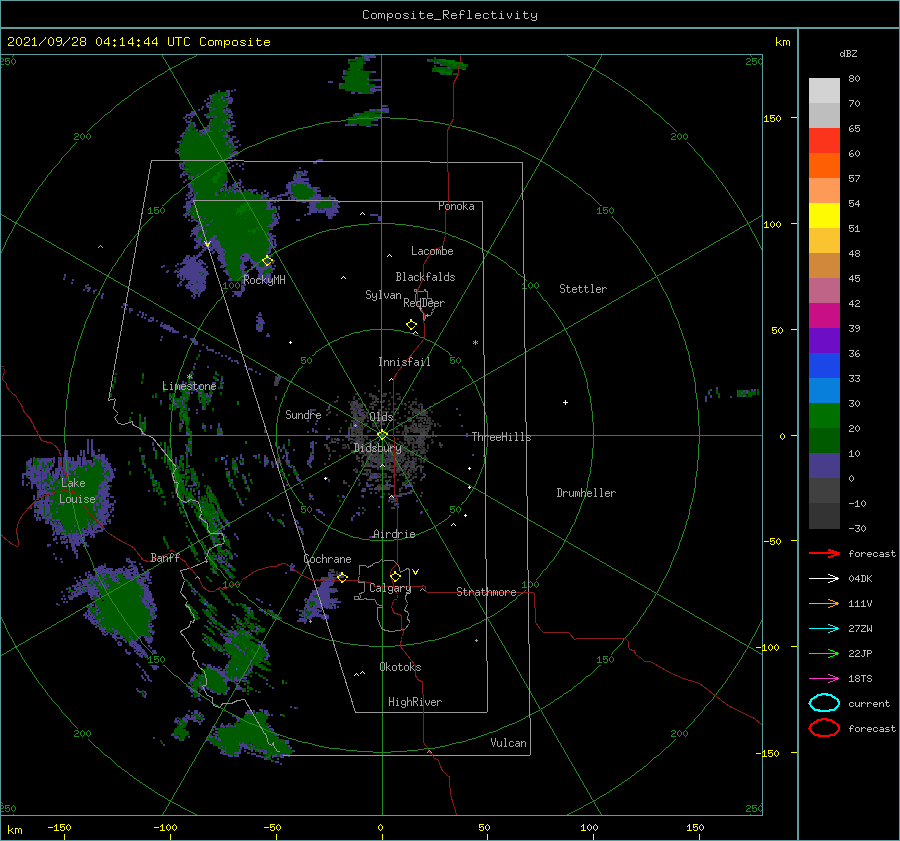
Task: Select the magenta swatch below 42 dBZ
Action: tap(824, 316)
